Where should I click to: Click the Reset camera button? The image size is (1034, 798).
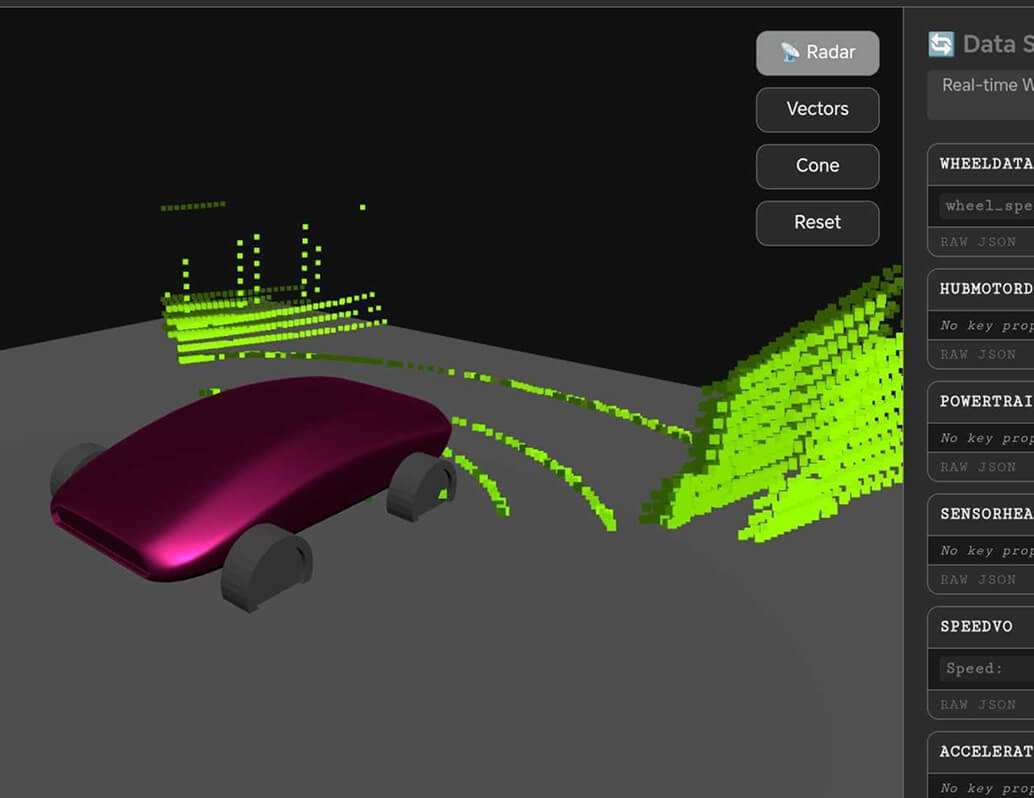coord(817,223)
